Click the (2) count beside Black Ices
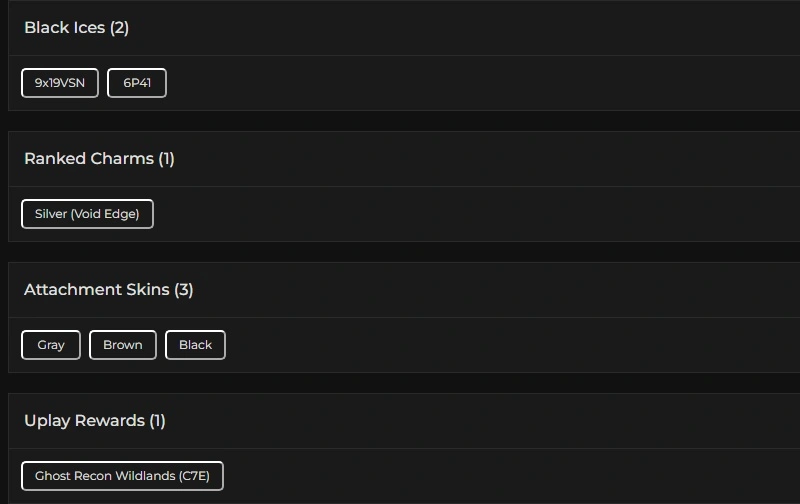 (120, 28)
